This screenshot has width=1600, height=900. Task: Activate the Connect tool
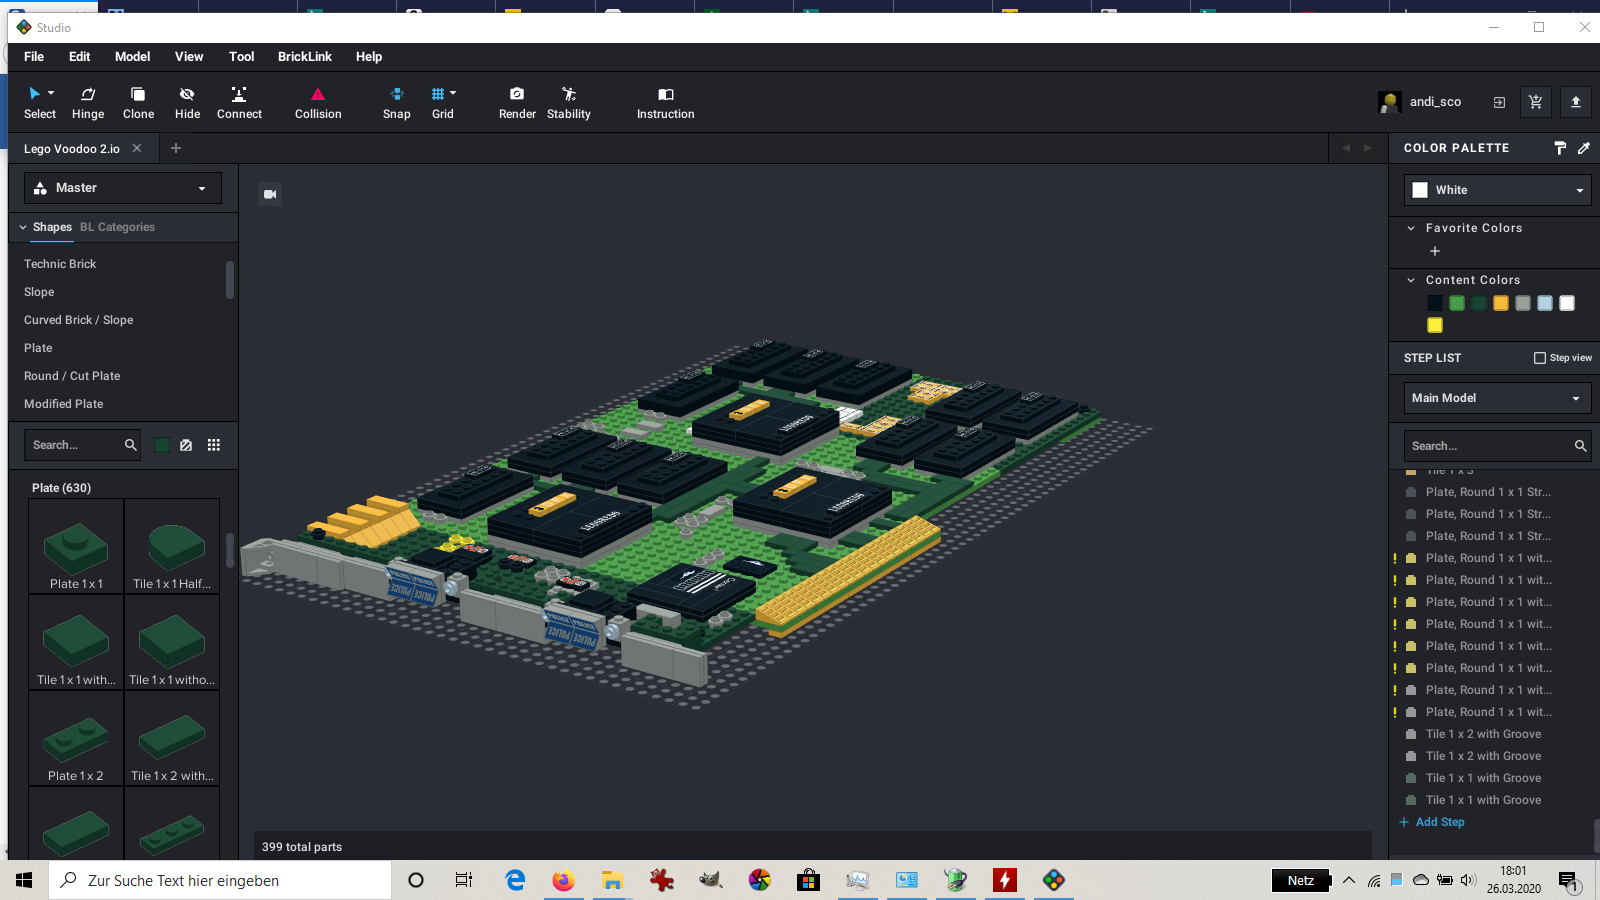(x=239, y=102)
